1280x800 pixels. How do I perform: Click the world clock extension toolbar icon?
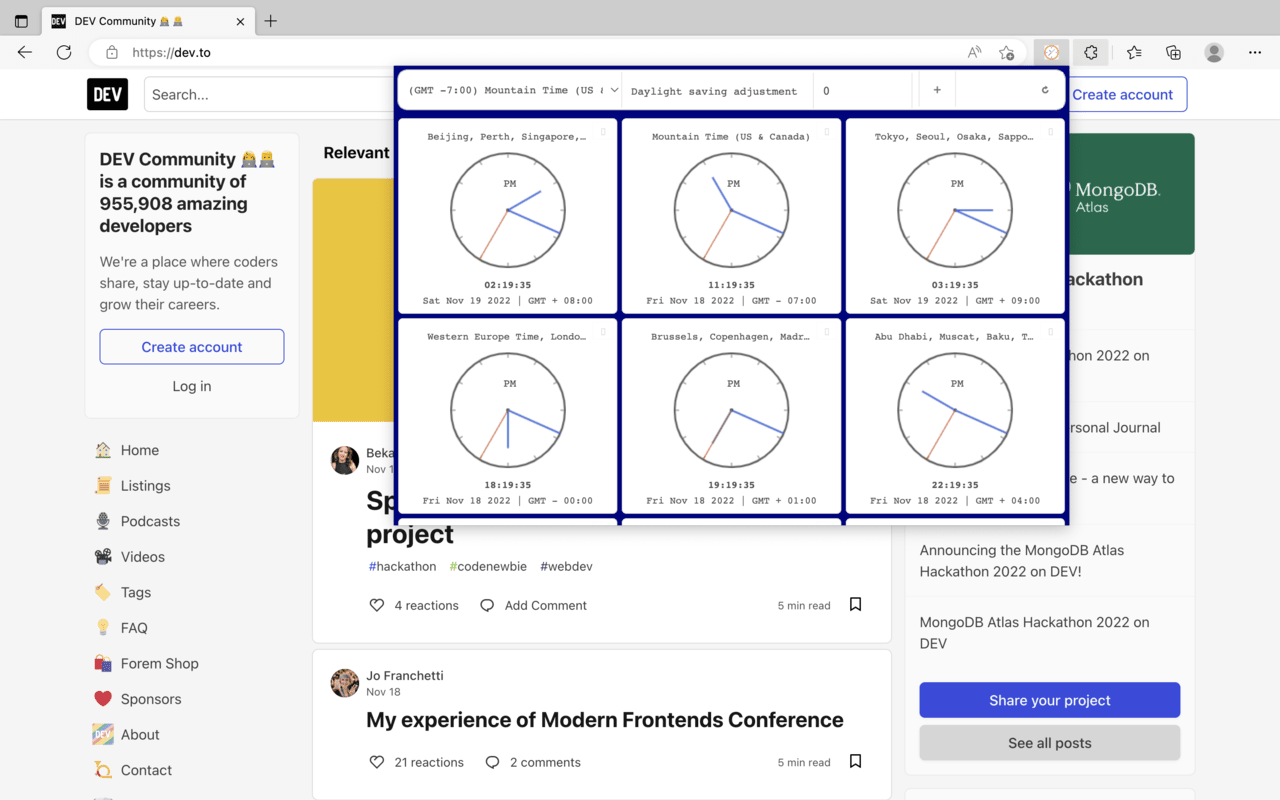(1051, 52)
